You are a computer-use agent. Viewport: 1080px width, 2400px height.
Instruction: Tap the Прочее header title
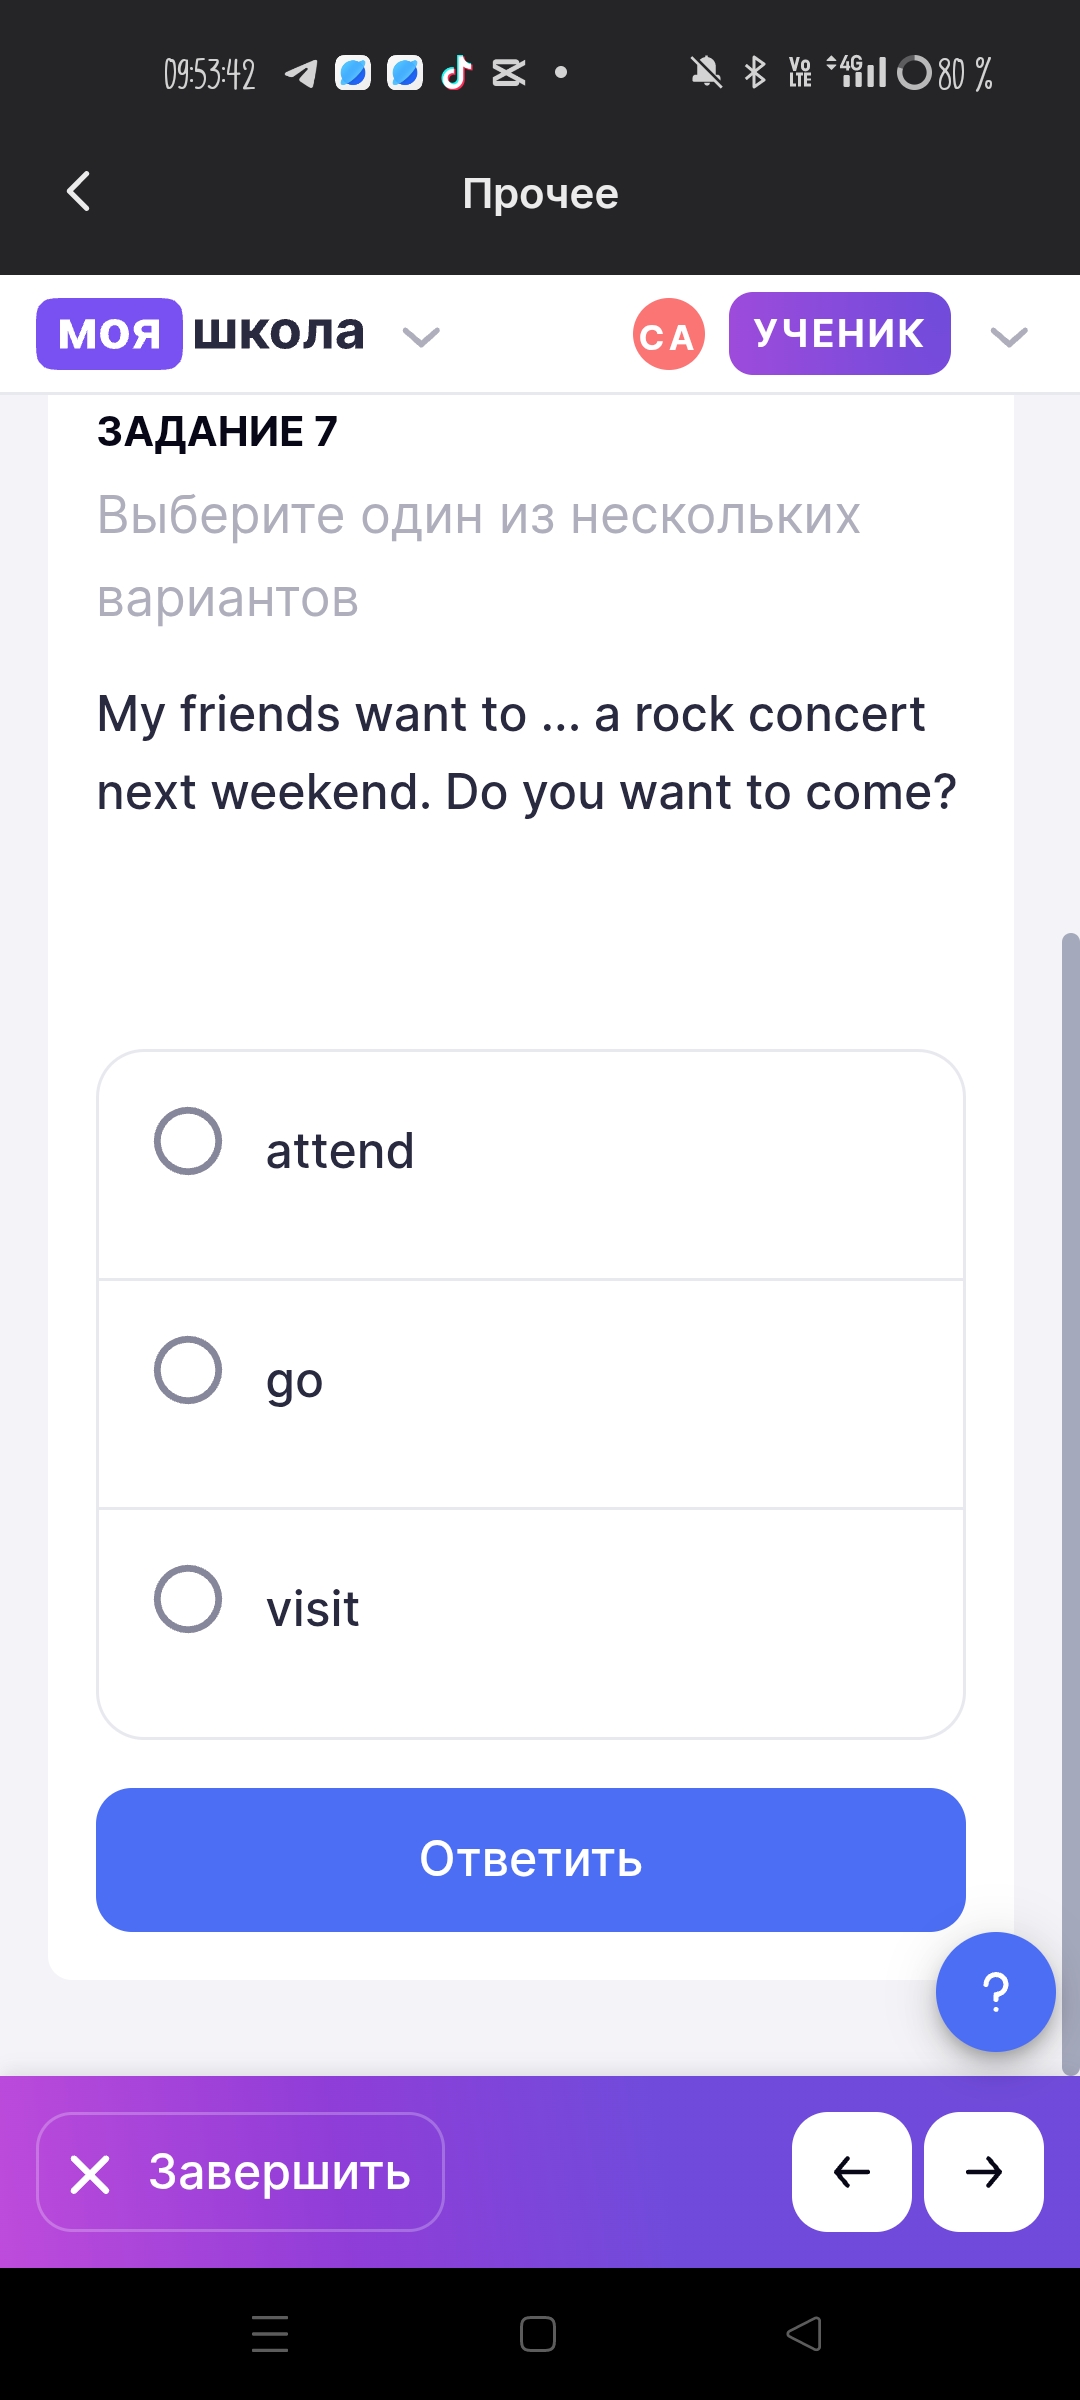(x=540, y=193)
